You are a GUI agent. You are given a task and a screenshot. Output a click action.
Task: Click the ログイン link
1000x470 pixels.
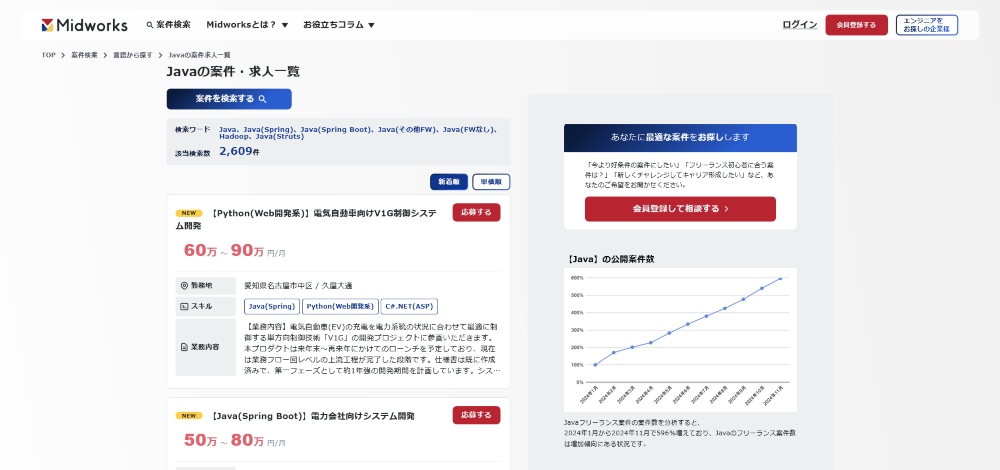coord(800,25)
